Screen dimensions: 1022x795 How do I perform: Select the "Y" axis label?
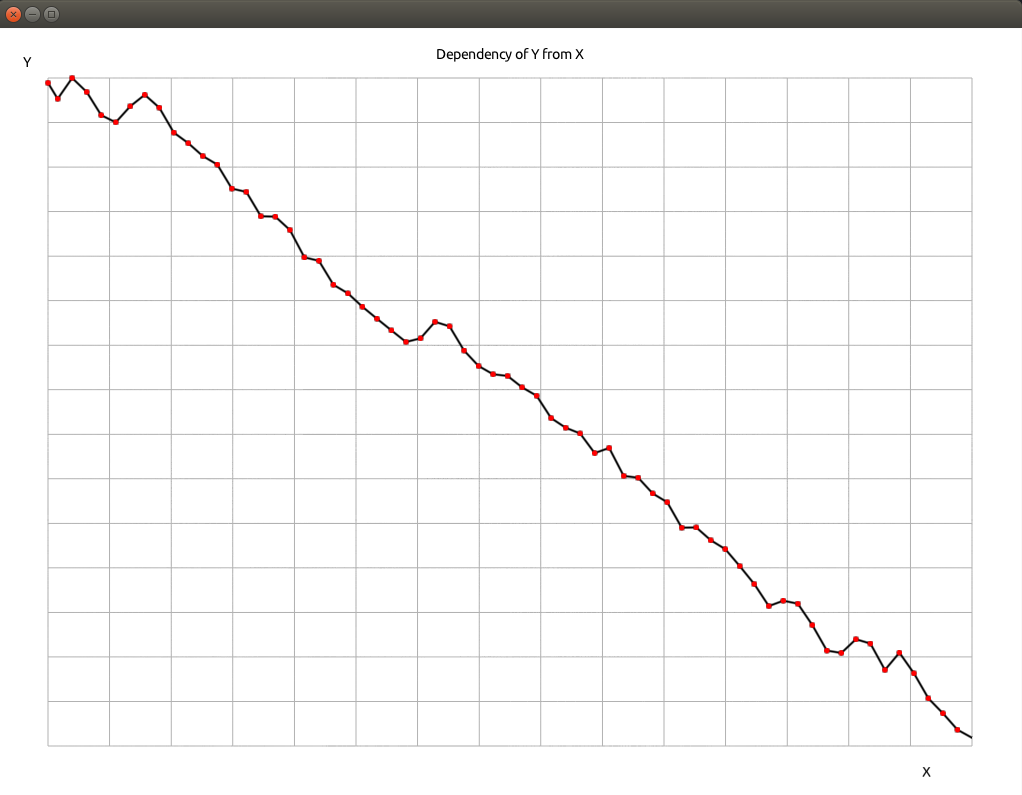[x=27, y=62]
